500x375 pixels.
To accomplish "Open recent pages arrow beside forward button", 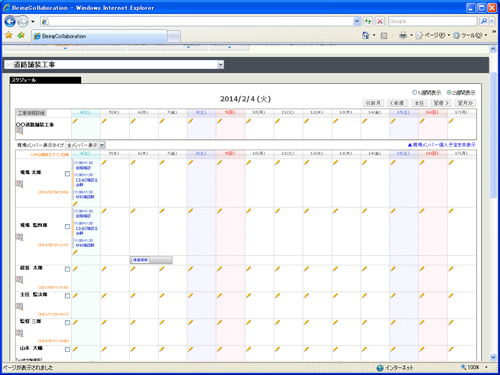I will click(x=33, y=22).
